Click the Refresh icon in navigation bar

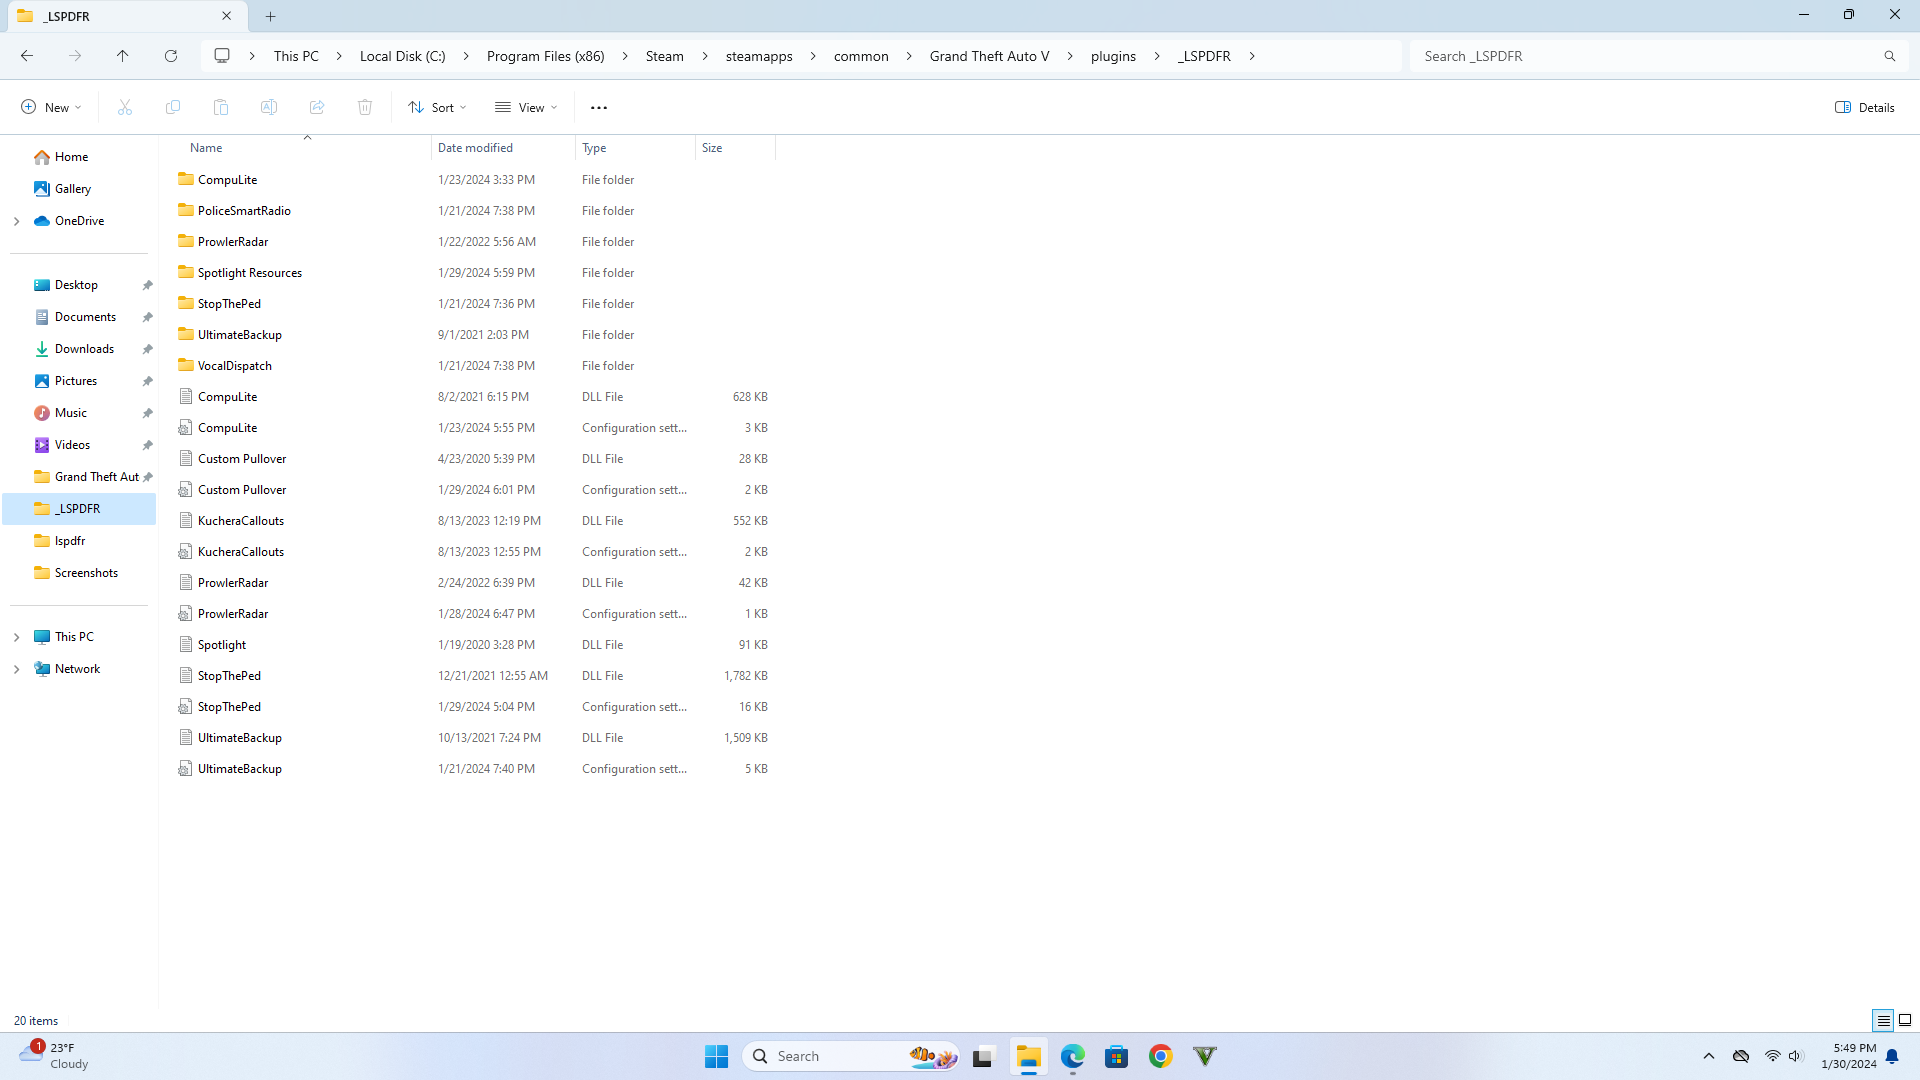coord(171,56)
